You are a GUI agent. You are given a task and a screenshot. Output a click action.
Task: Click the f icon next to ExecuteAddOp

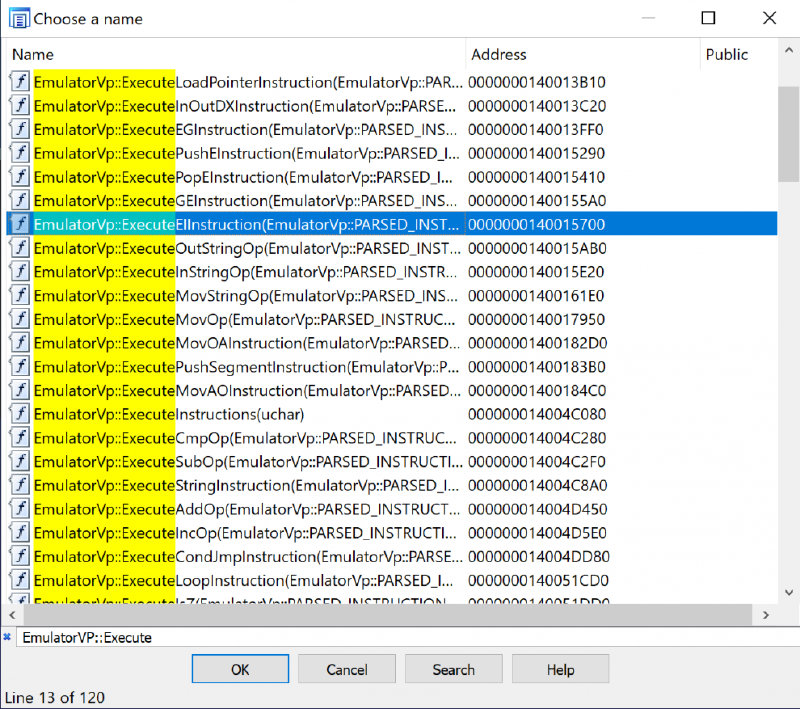point(20,509)
